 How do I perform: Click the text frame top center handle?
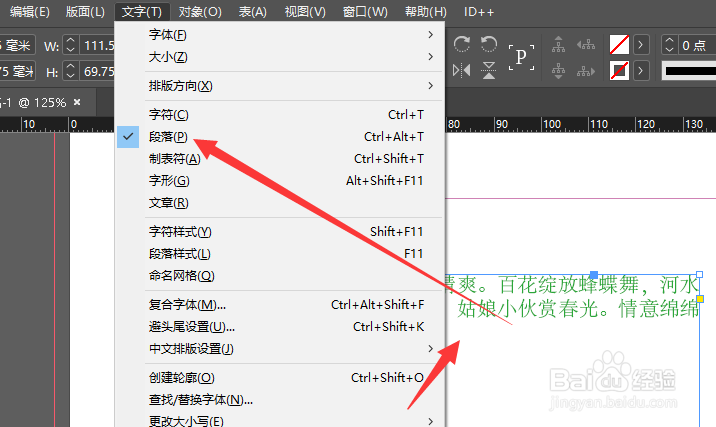pyautogui.click(x=594, y=274)
